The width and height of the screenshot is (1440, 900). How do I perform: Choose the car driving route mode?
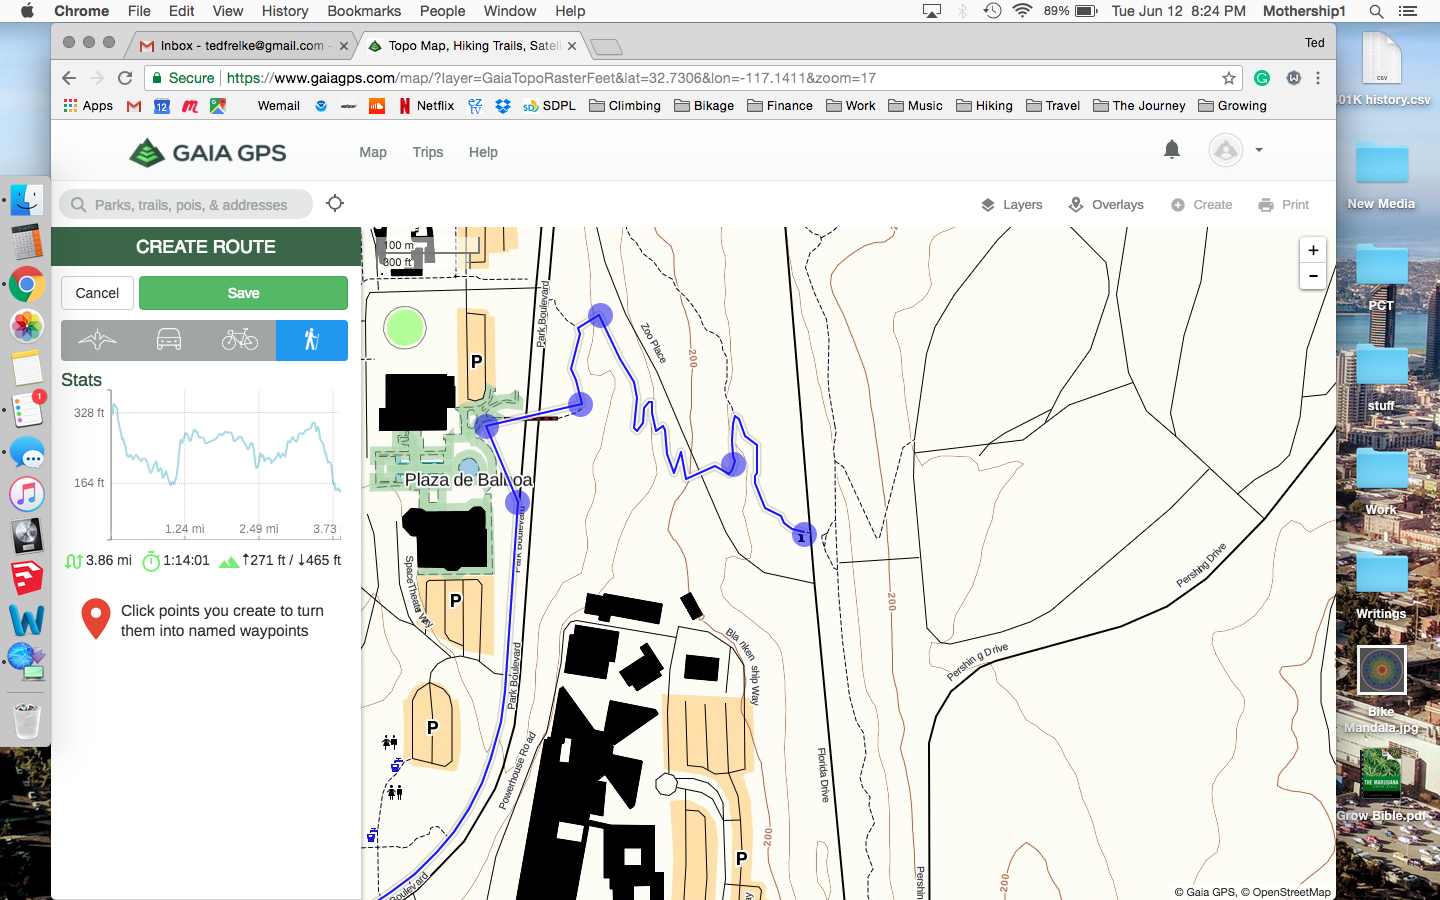tap(169, 340)
